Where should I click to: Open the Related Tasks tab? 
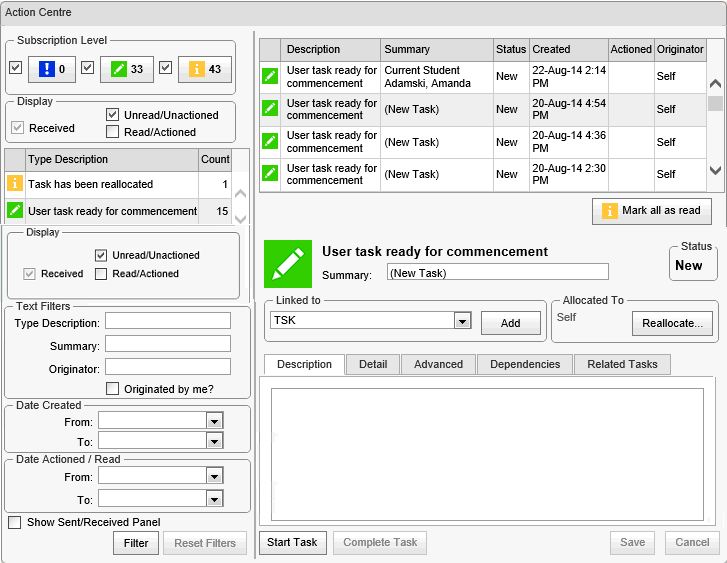coord(622,364)
